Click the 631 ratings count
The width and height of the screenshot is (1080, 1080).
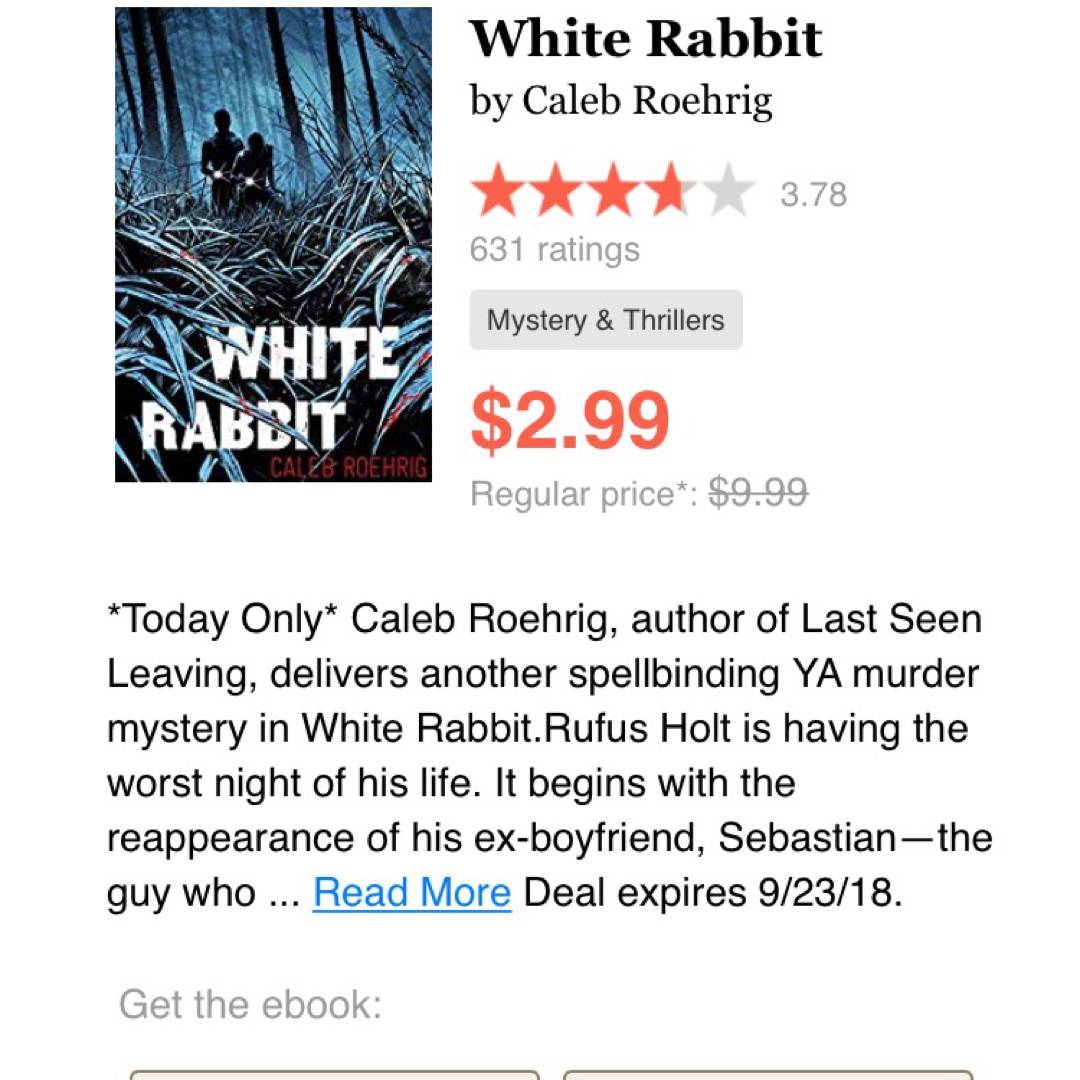[x=554, y=249]
